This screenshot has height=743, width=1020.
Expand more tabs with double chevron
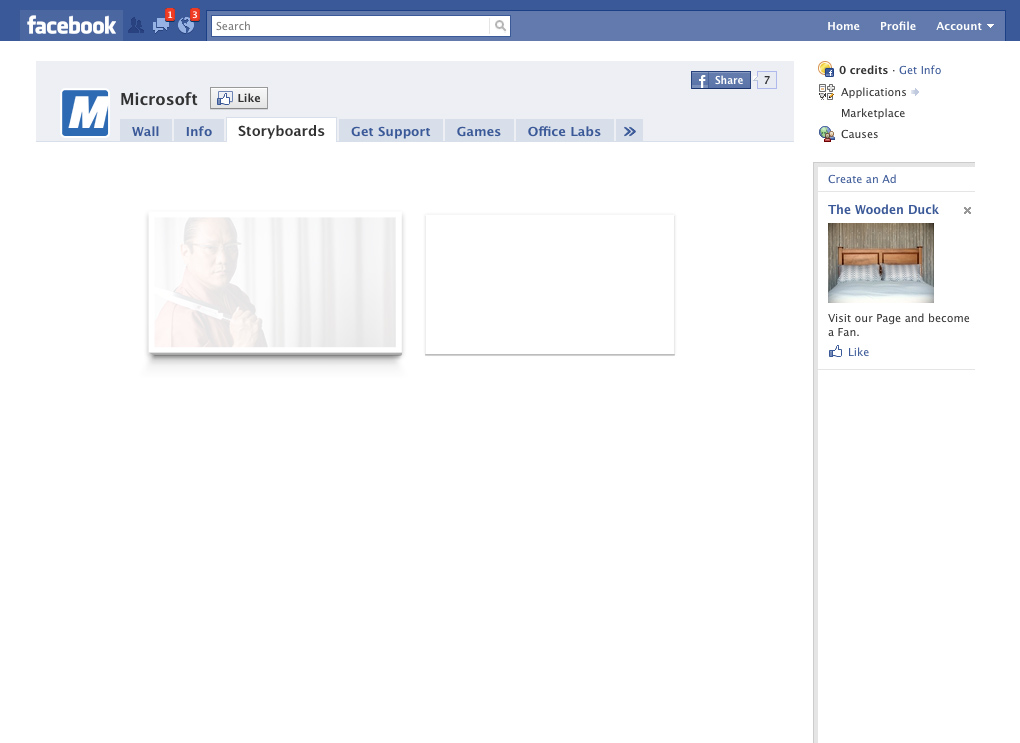point(630,131)
